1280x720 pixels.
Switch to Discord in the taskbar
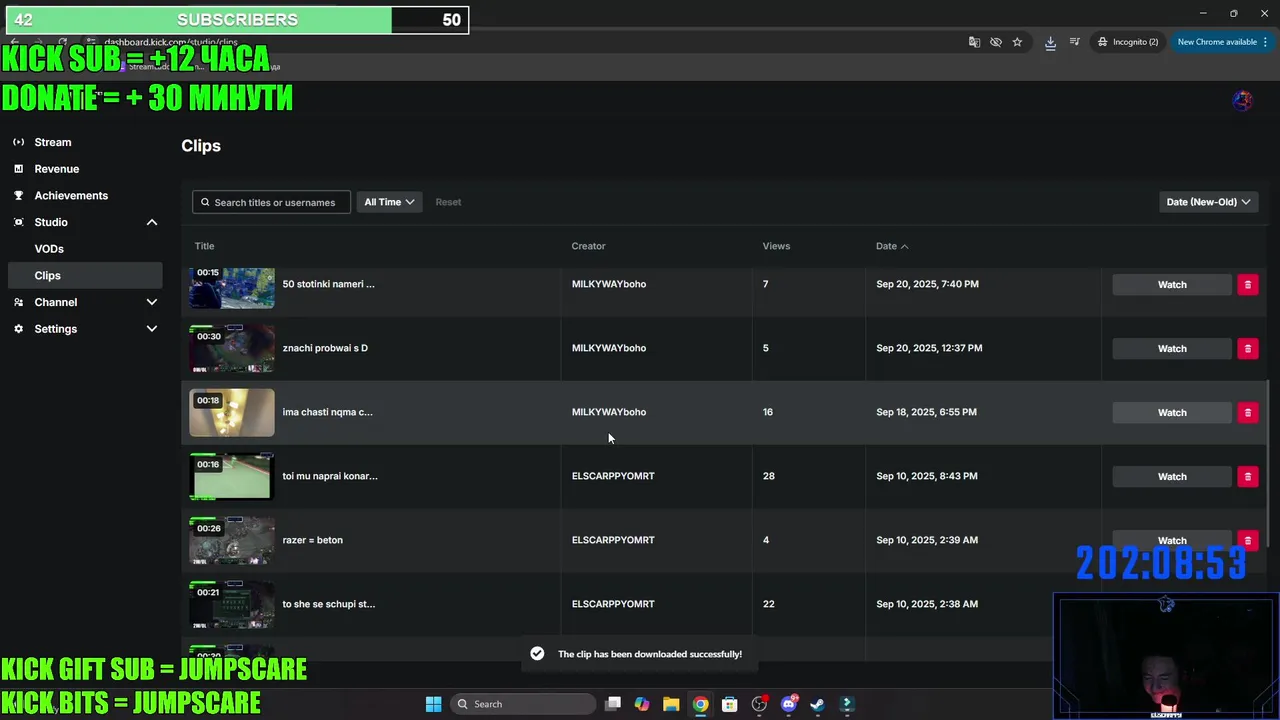click(788, 704)
